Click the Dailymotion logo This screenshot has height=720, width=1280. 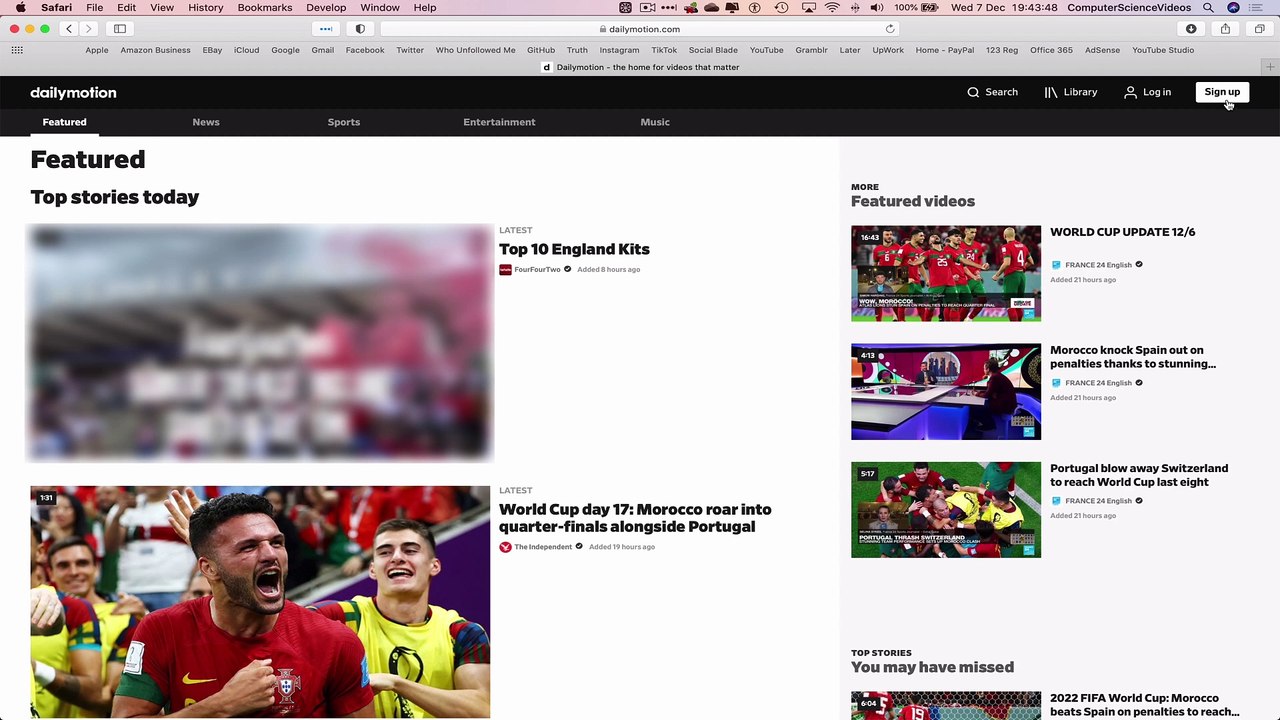[73, 92]
